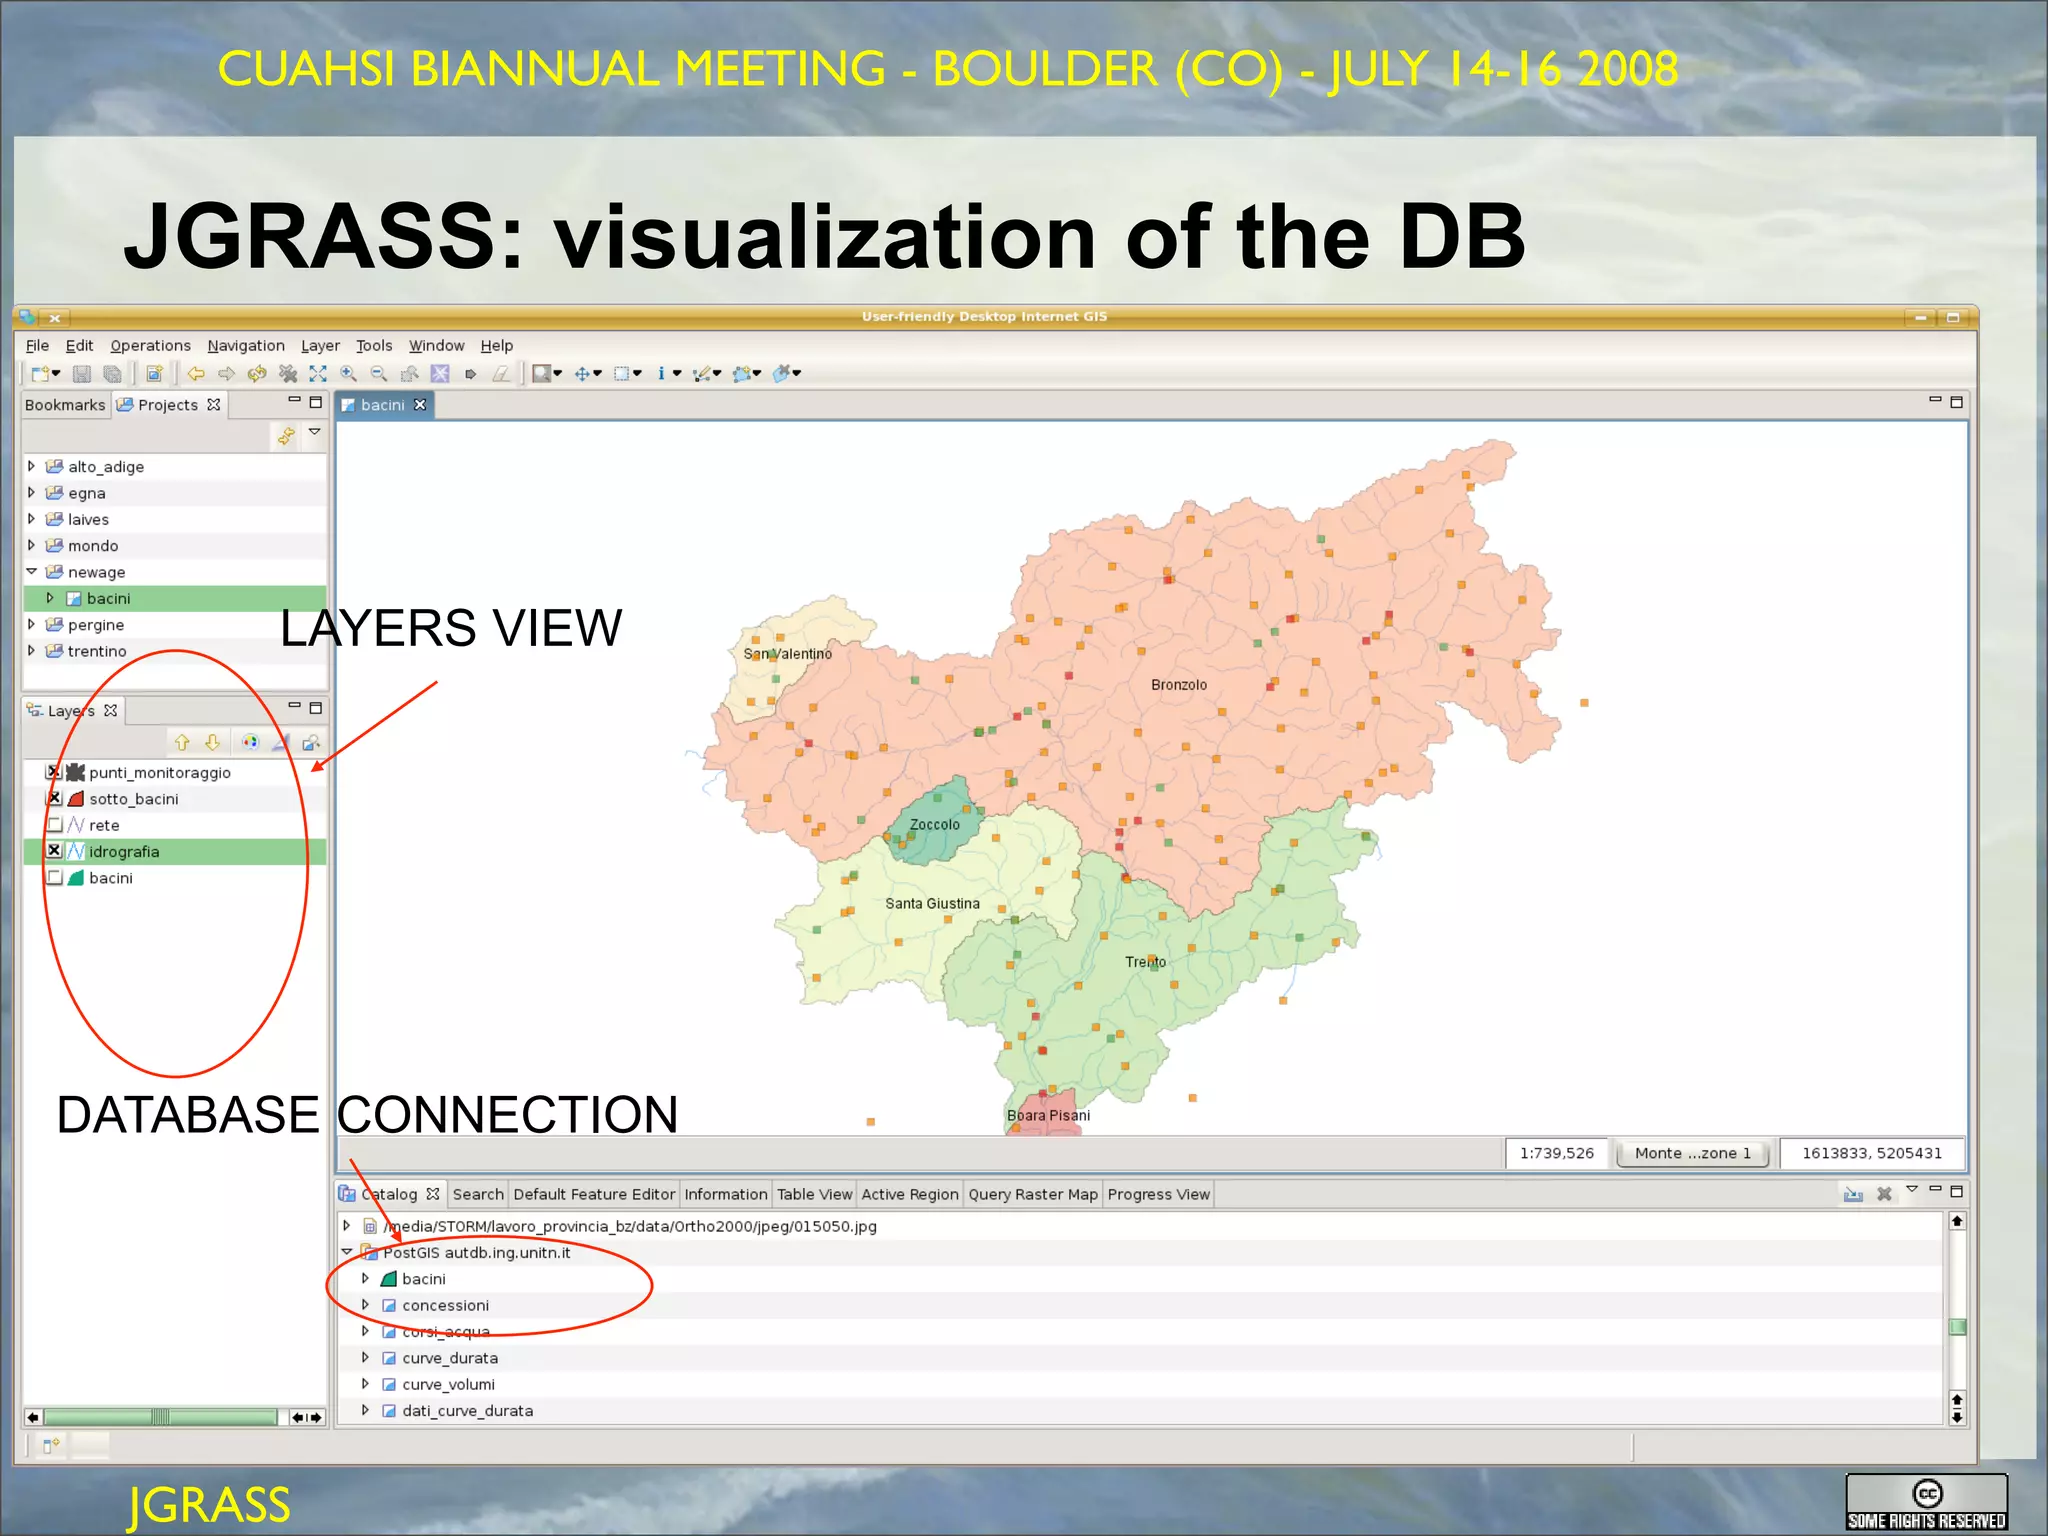The height and width of the screenshot is (1536, 2048).
Task: Move layer up with Layers panel arrow
Action: click(182, 742)
